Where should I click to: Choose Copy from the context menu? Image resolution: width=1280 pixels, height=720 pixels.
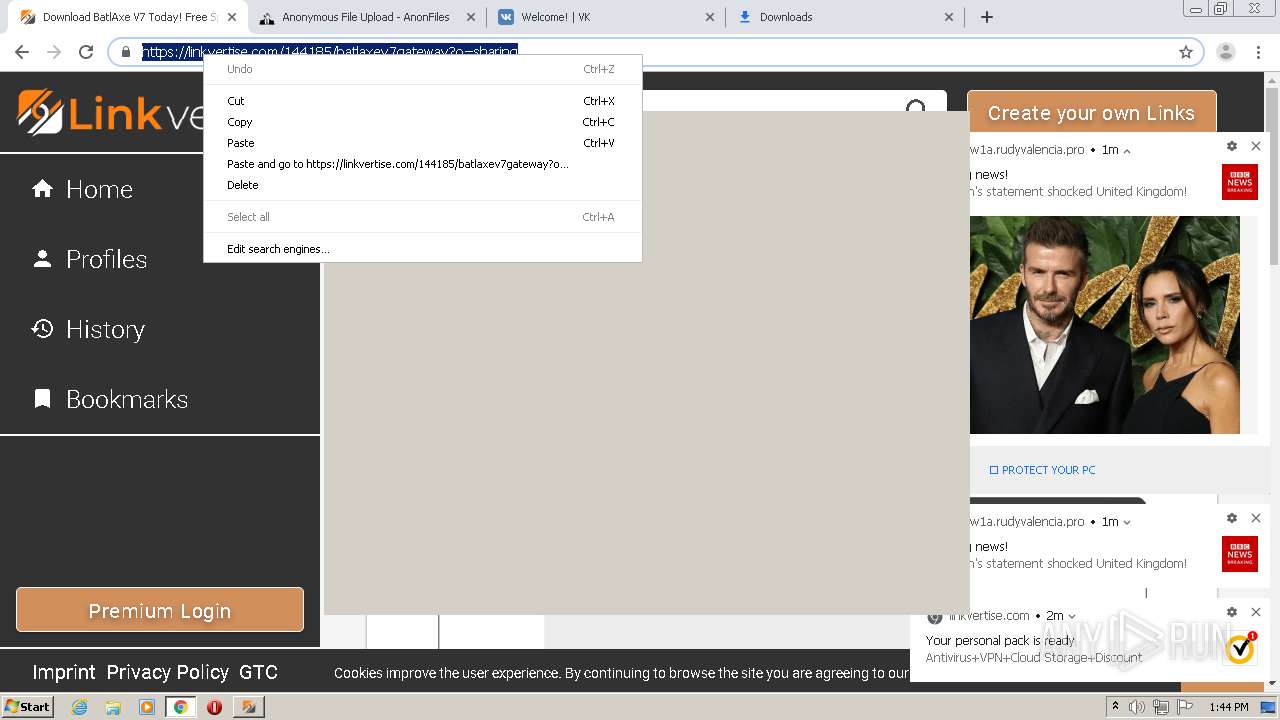[x=421, y=122]
